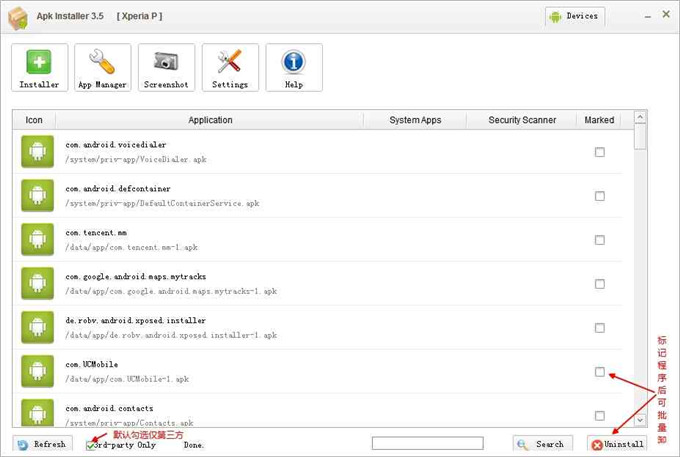Viewport: 680px width, 457px height.
Task: Focus the search text field
Action: coord(427,443)
